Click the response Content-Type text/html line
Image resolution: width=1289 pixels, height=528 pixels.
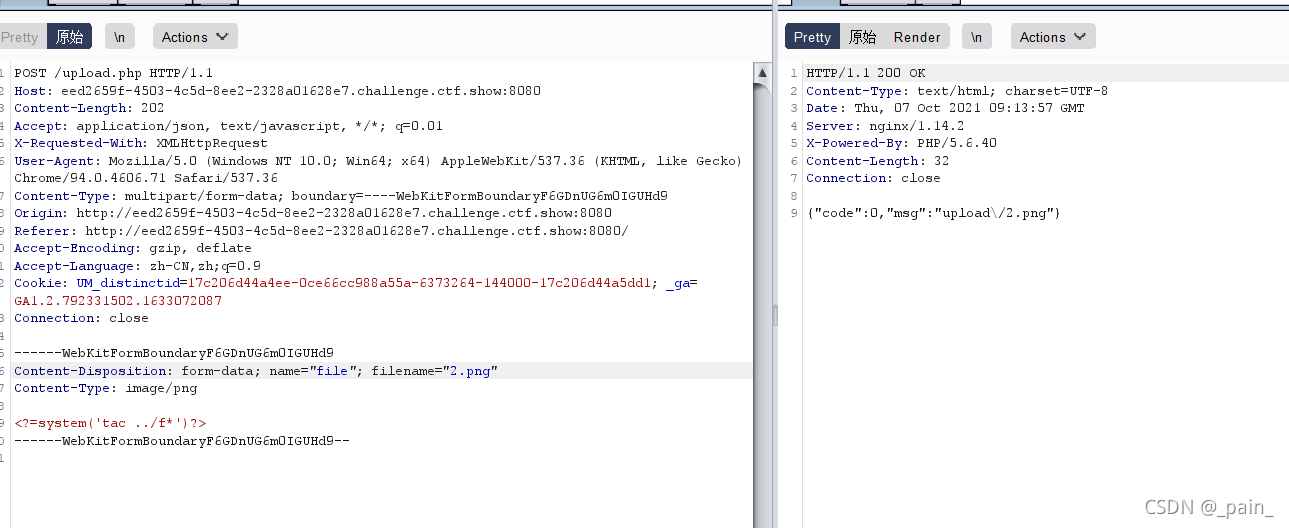957,91
